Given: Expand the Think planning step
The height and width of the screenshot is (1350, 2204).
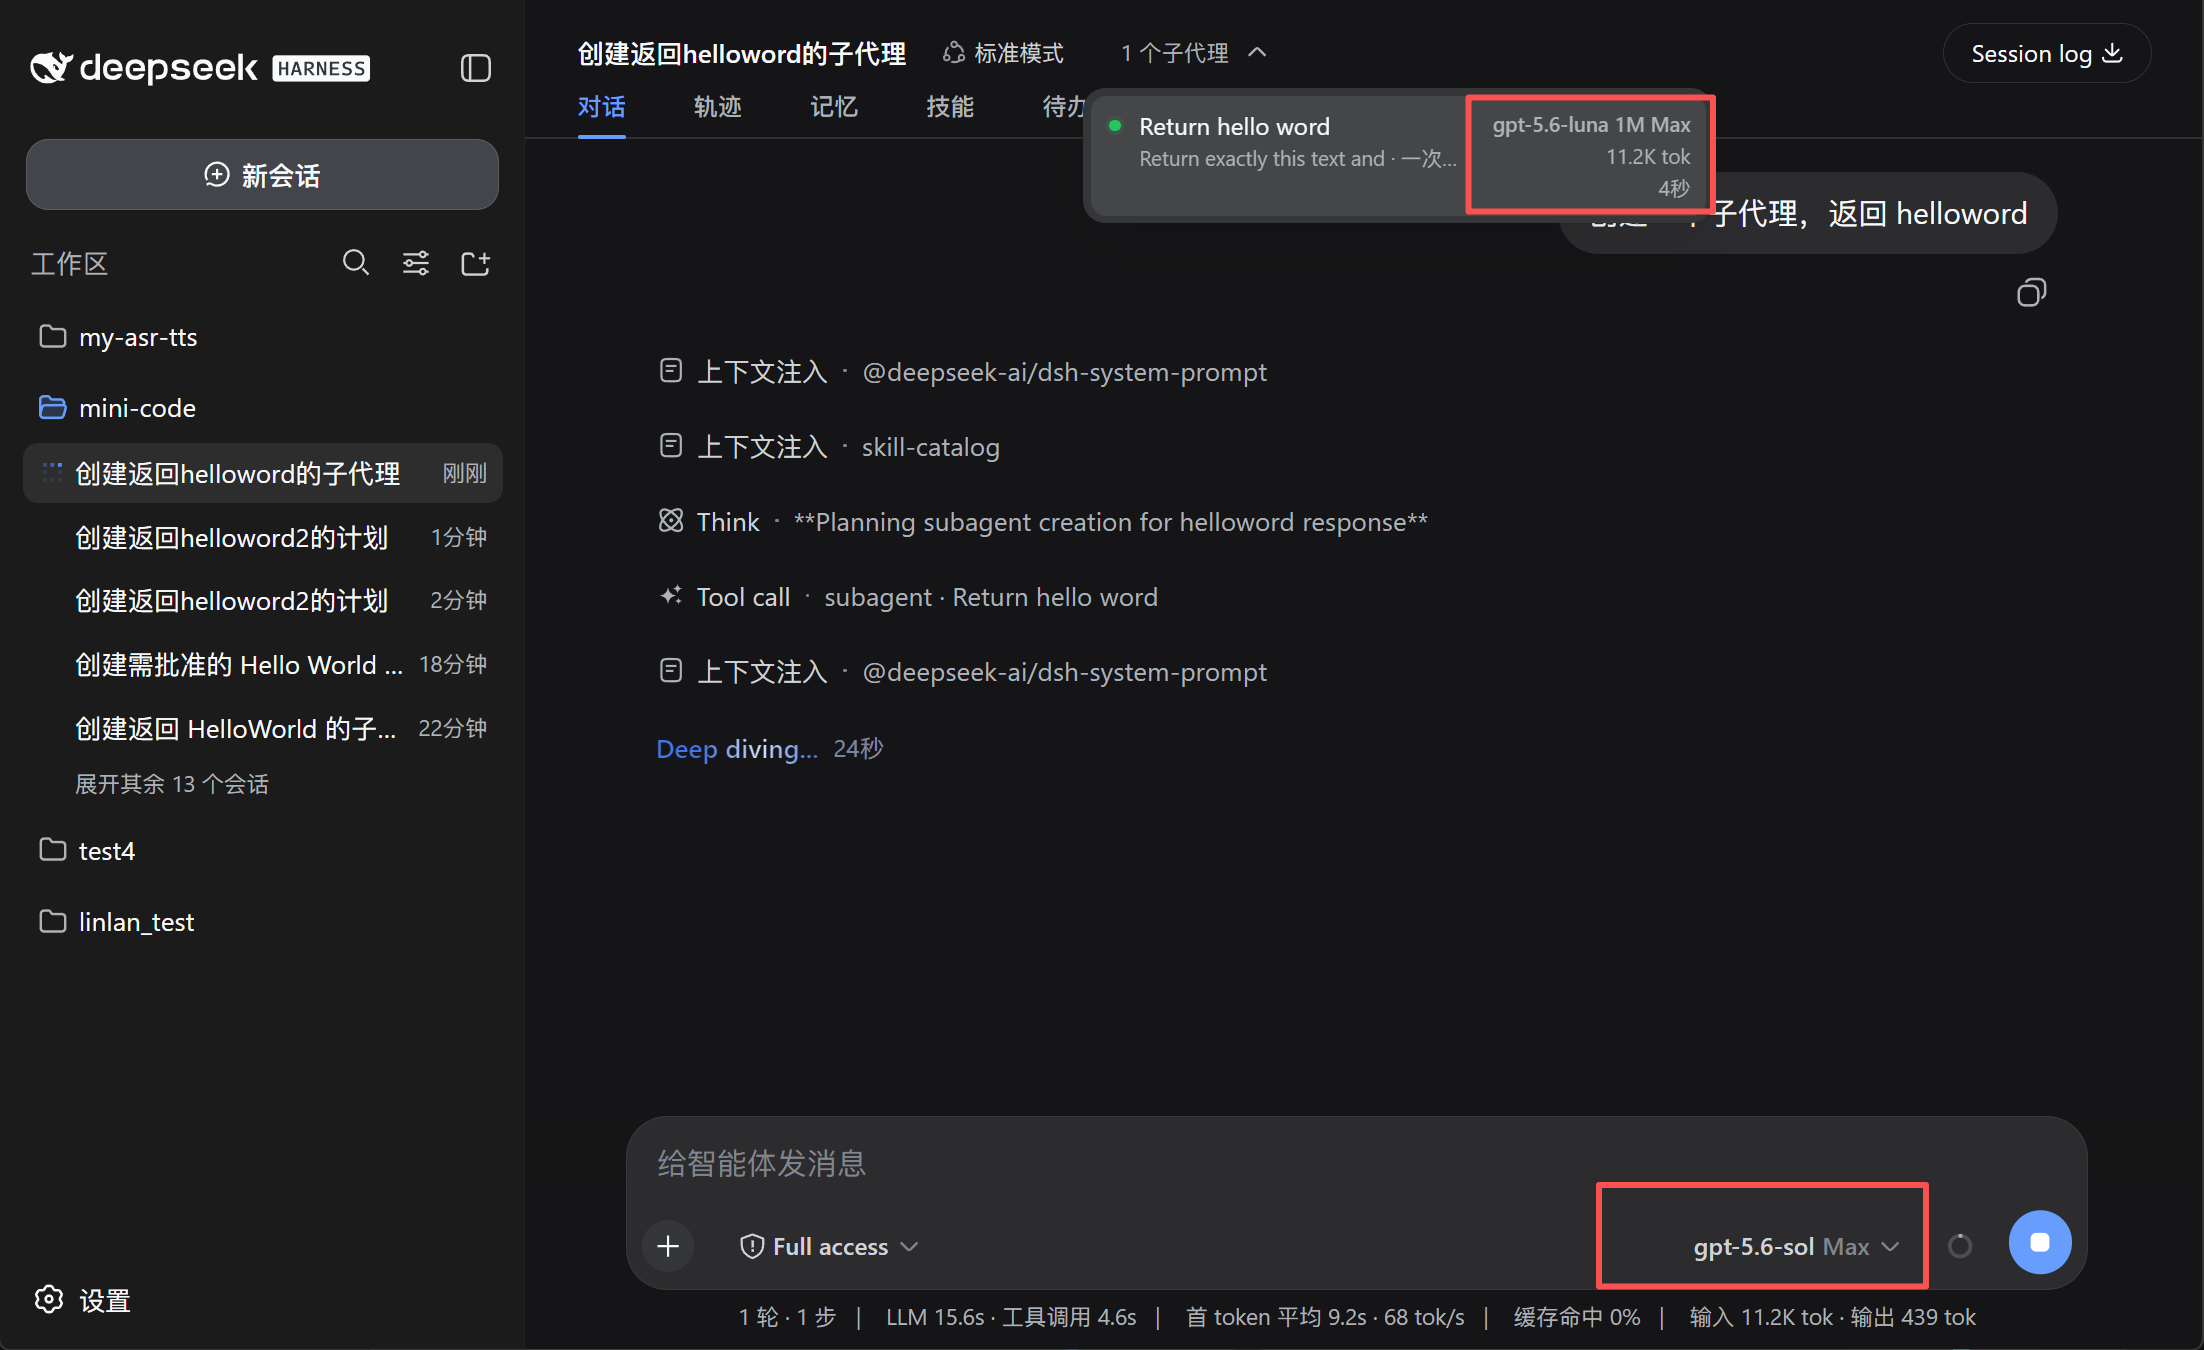Looking at the screenshot, I should (1042, 522).
